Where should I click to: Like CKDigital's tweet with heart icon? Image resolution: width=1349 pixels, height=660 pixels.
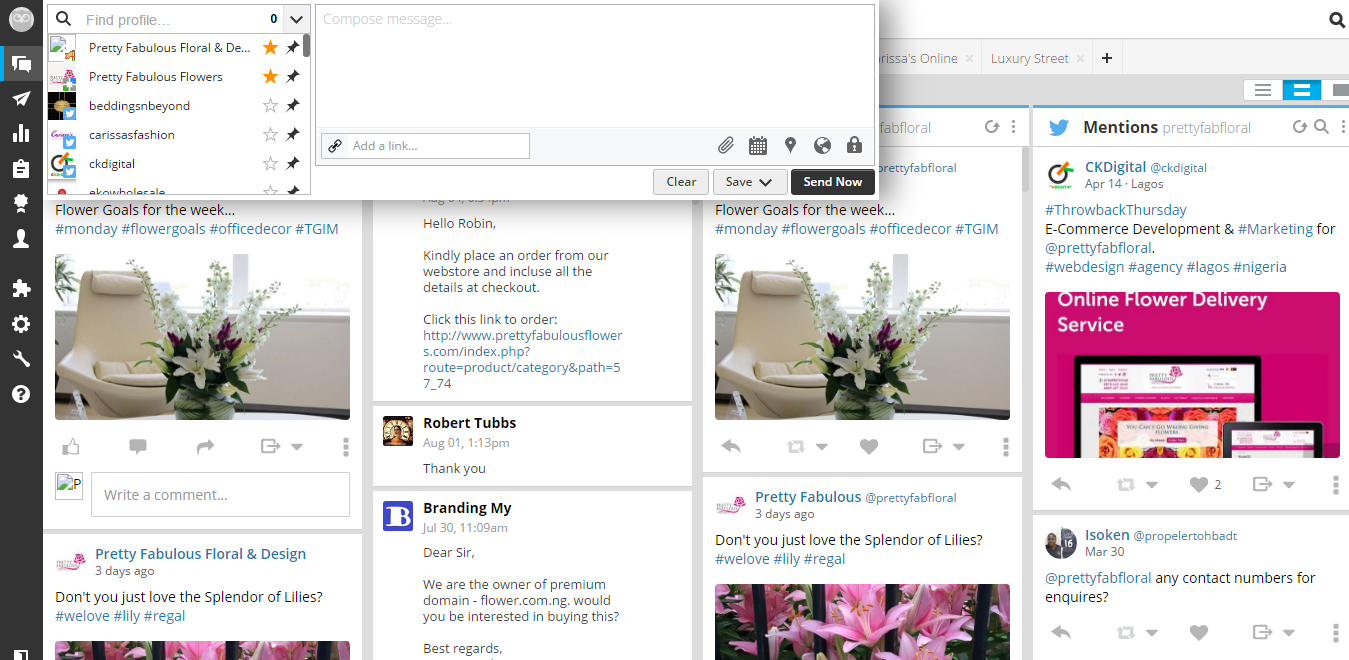click(1199, 484)
